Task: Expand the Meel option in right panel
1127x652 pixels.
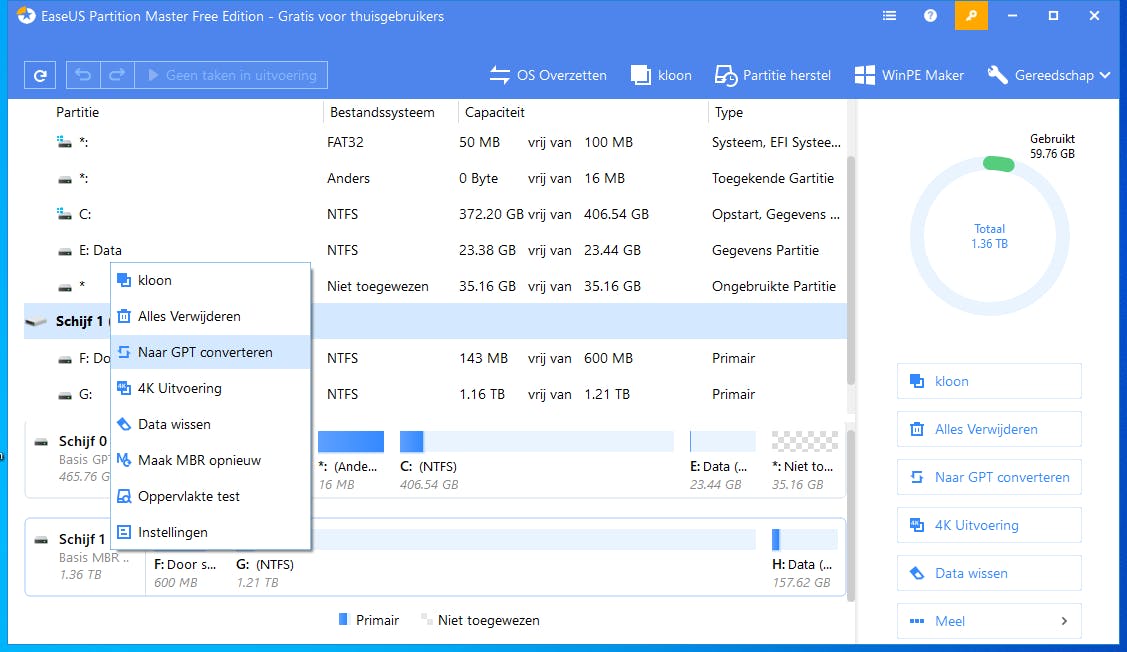Action: tap(989, 621)
